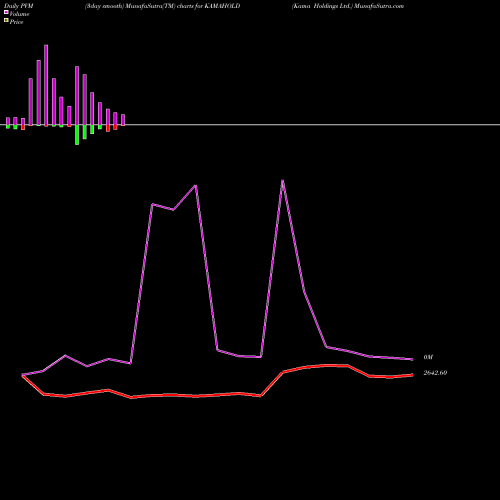Click the Volume legend color swatch

[x=6, y=12]
